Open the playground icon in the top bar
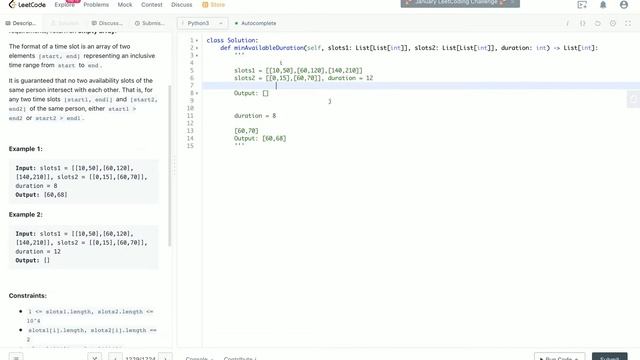Viewport: 640px width, 360px height. point(582,5)
